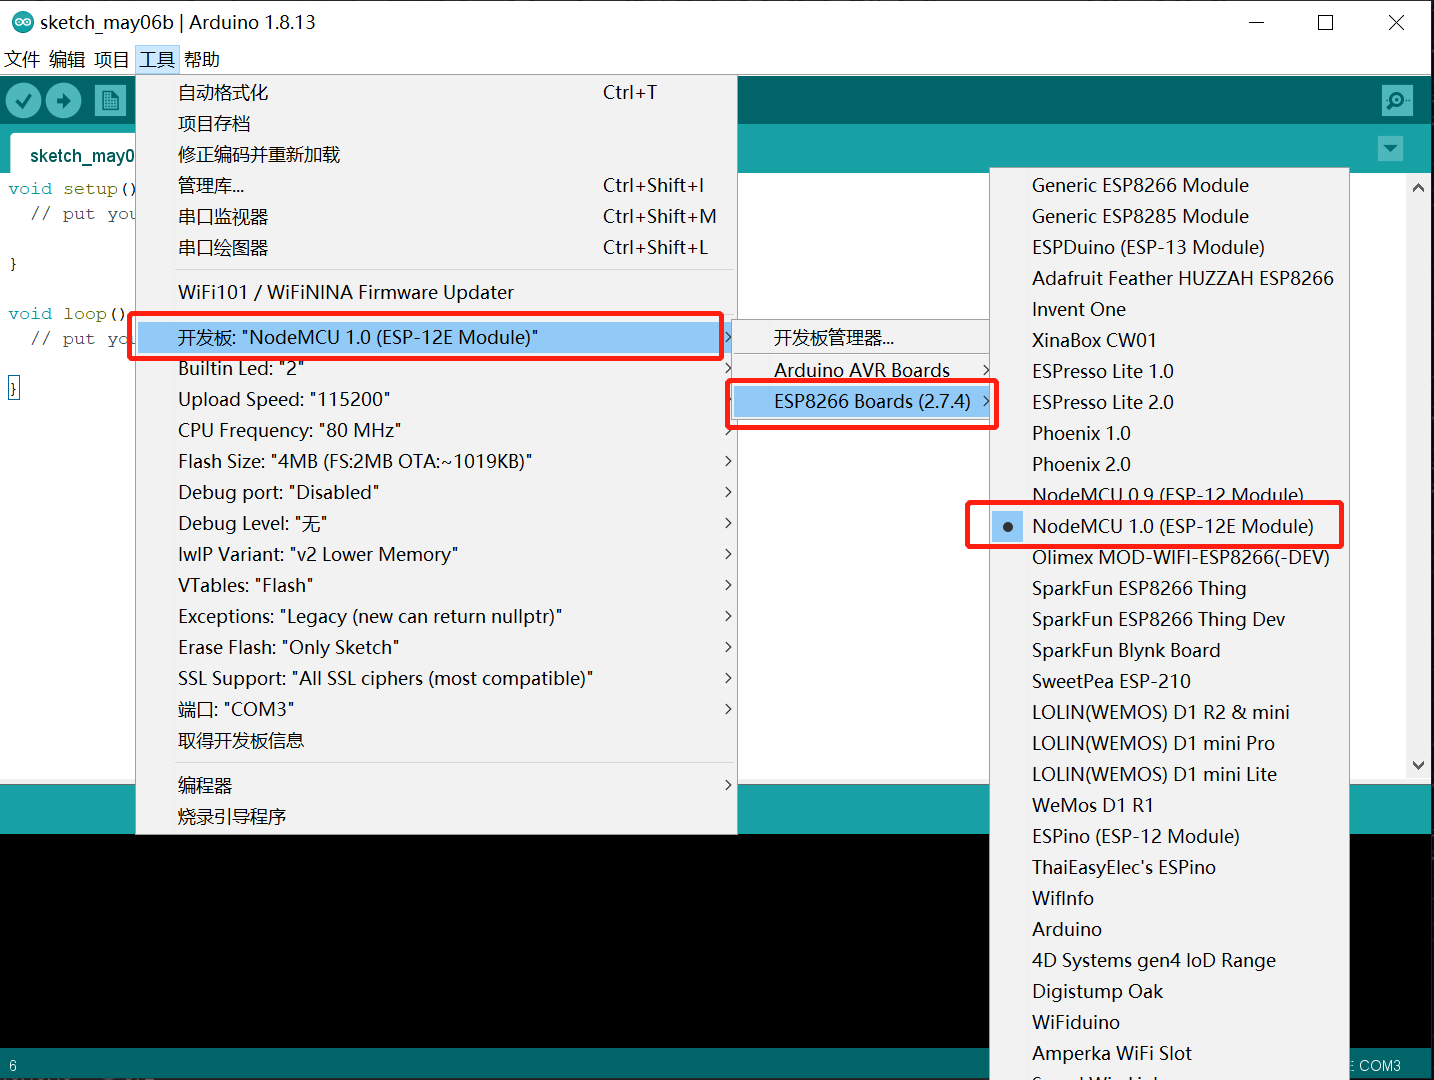Select XinaBox CW01 board

1169,341
